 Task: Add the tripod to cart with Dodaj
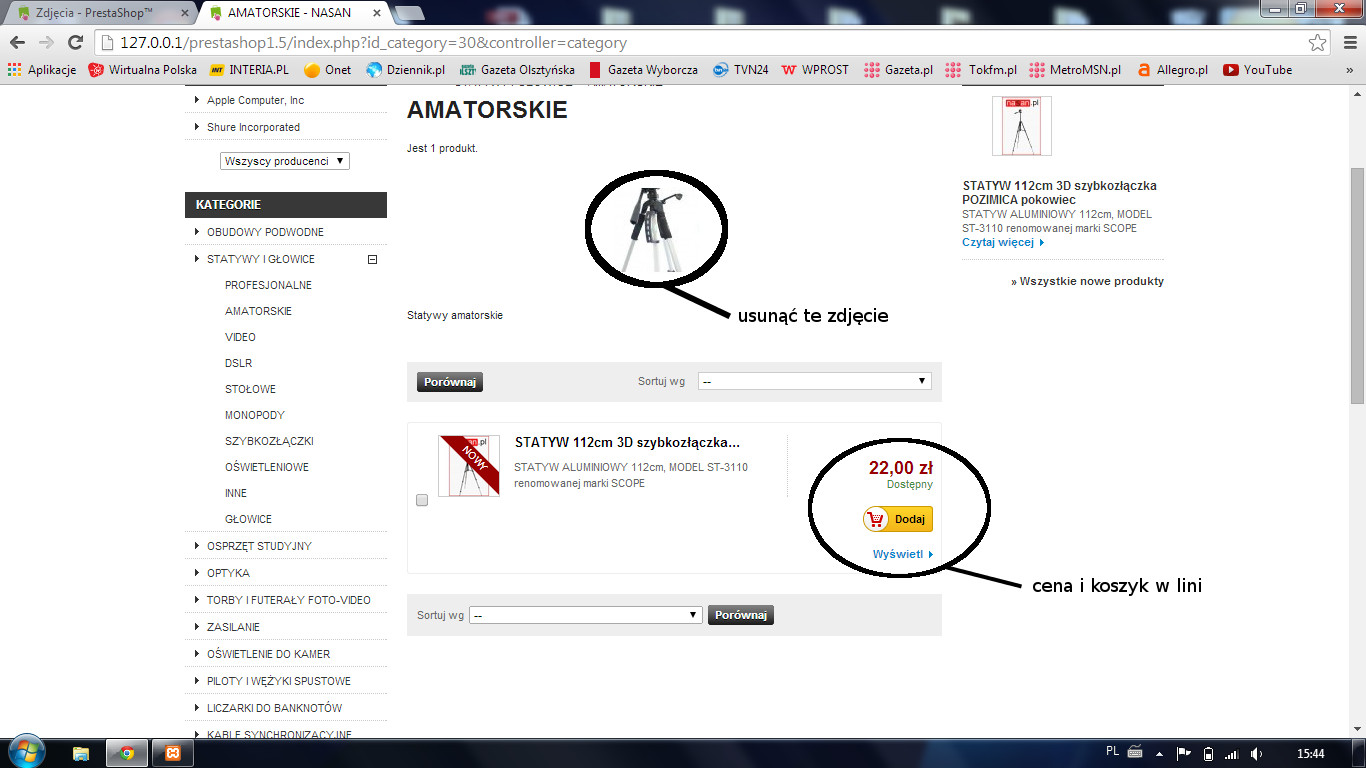(898, 519)
